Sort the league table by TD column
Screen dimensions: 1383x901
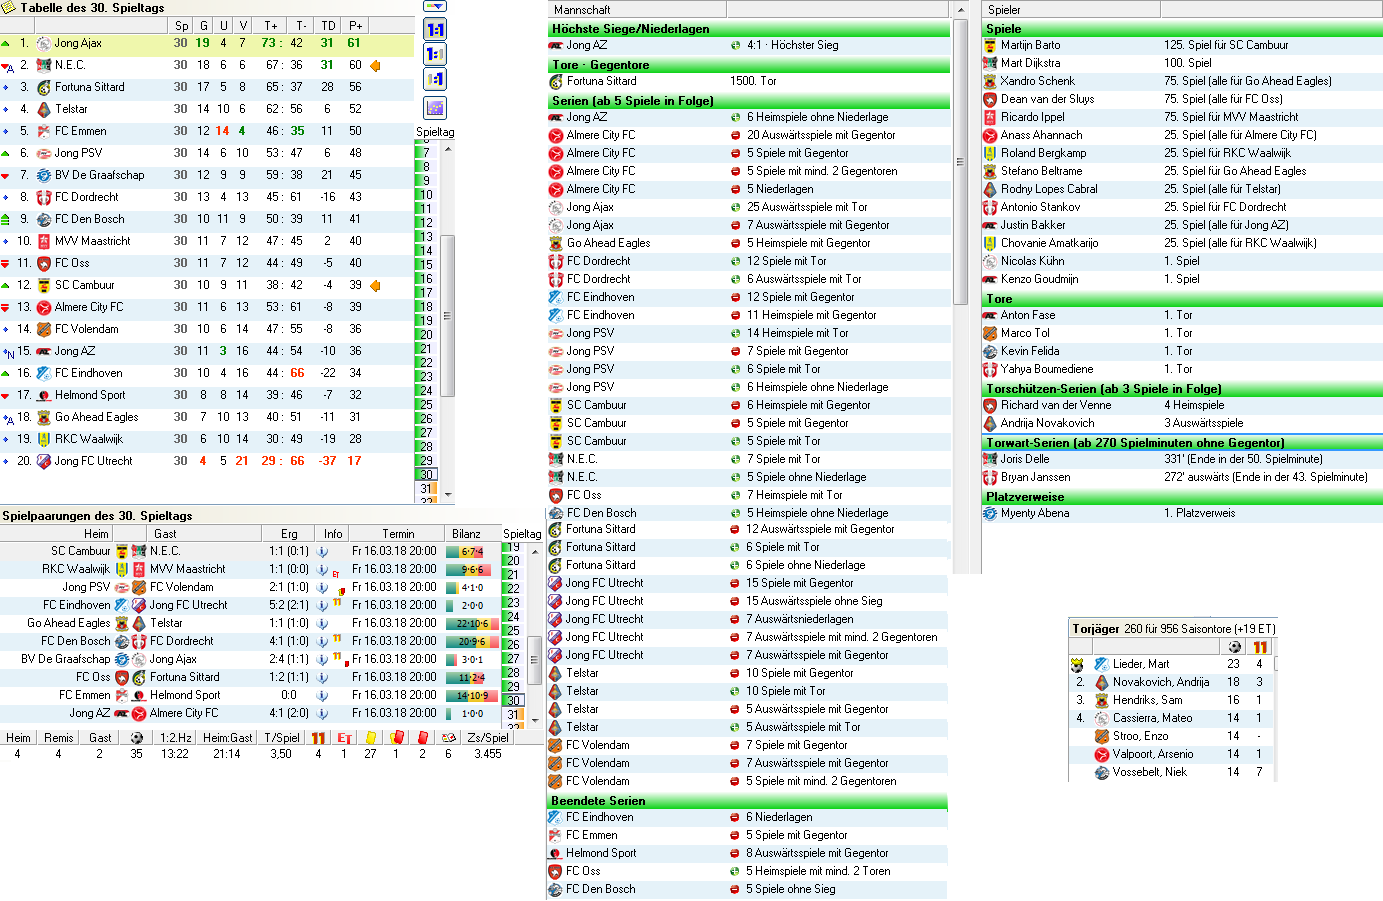click(328, 25)
